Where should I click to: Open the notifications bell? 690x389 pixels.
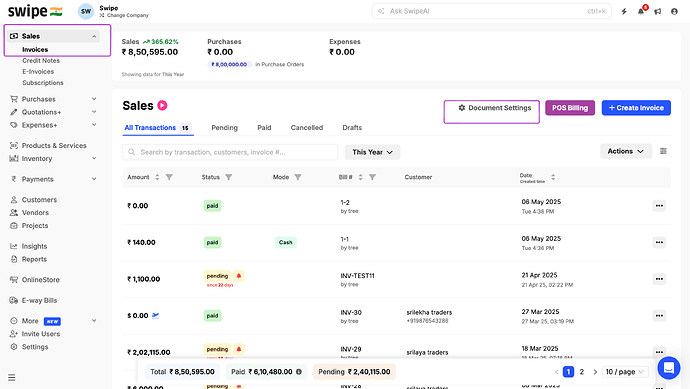click(x=641, y=11)
